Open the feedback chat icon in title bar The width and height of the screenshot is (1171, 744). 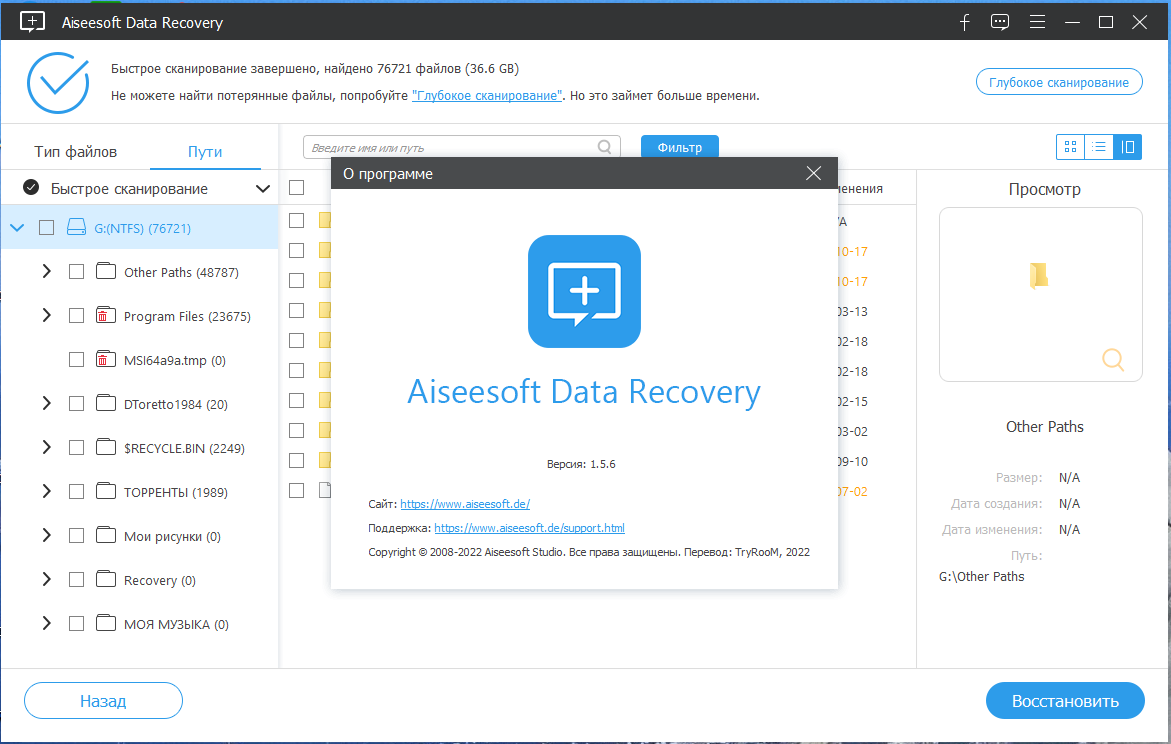1000,22
